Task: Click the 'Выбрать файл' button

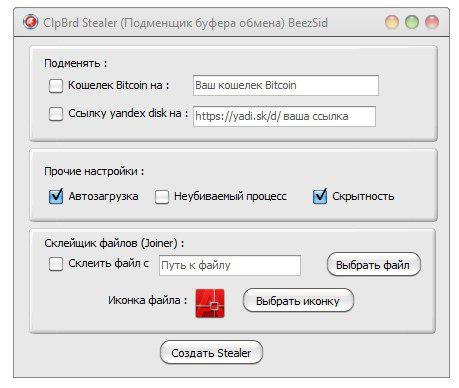Action: [x=374, y=265]
